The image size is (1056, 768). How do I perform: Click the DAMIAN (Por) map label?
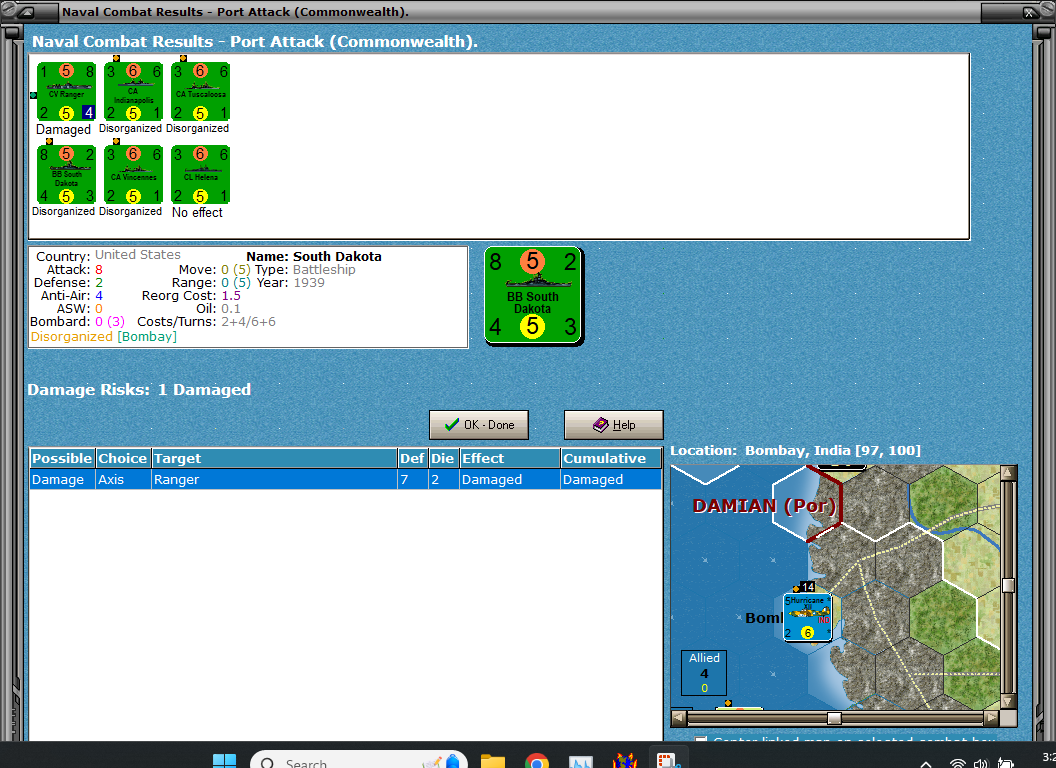[x=764, y=506]
